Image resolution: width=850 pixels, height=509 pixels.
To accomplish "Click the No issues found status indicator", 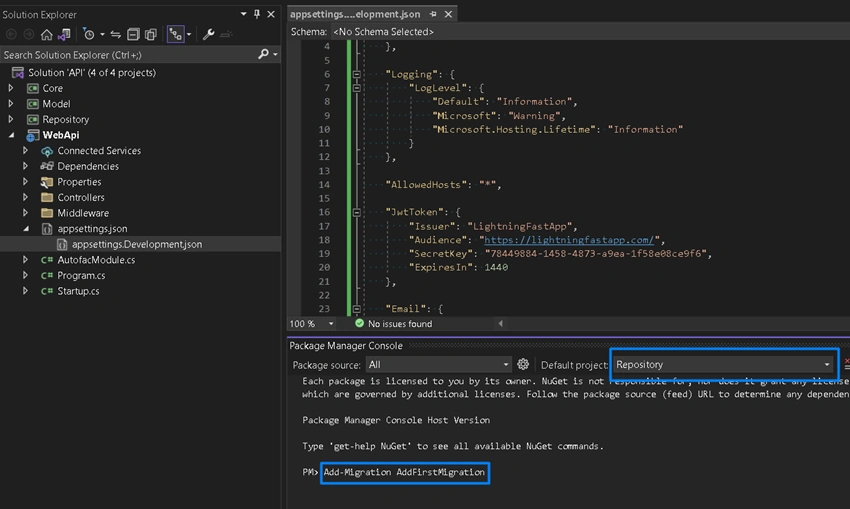I will (394, 324).
